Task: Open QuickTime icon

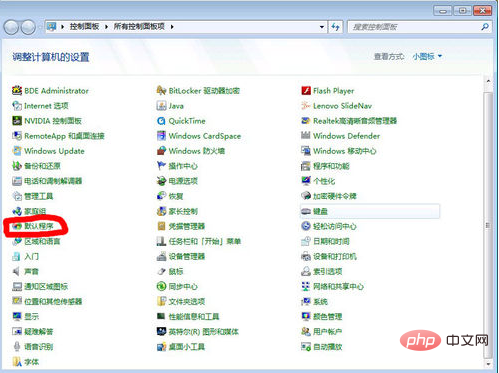Action: click(x=161, y=121)
